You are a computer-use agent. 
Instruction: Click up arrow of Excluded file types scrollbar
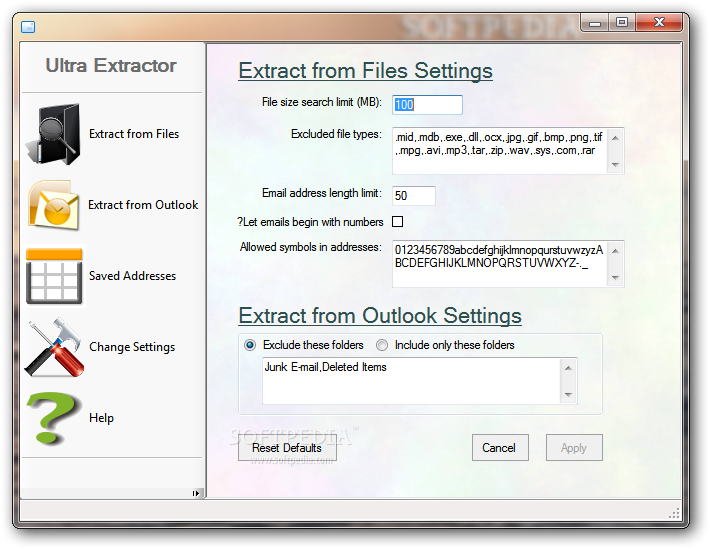point(615,137)
